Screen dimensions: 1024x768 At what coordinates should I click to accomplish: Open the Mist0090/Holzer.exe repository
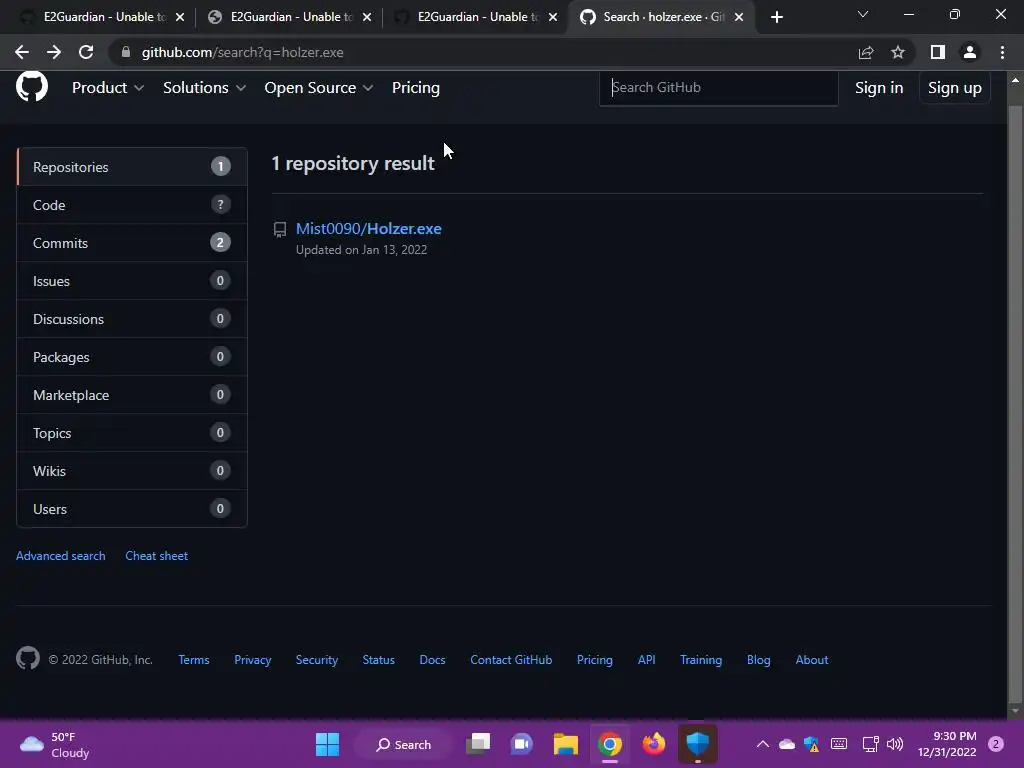coord(368,229)
